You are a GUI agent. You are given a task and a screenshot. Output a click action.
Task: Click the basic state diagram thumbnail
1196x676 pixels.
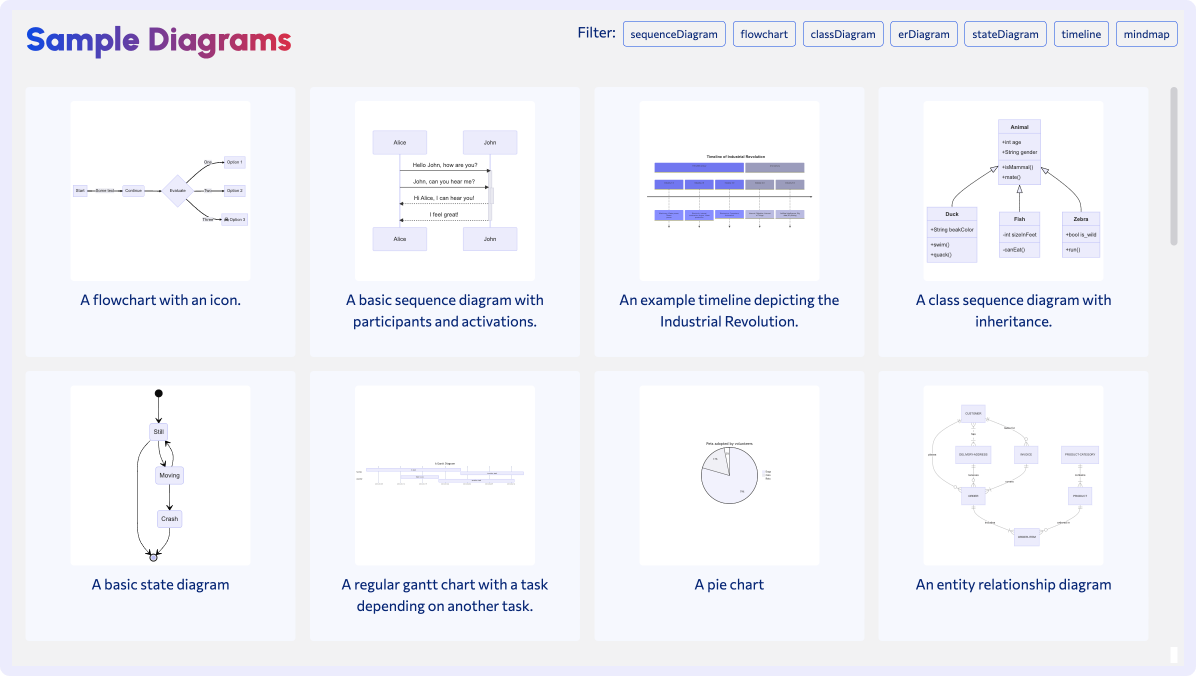(160, 475)
